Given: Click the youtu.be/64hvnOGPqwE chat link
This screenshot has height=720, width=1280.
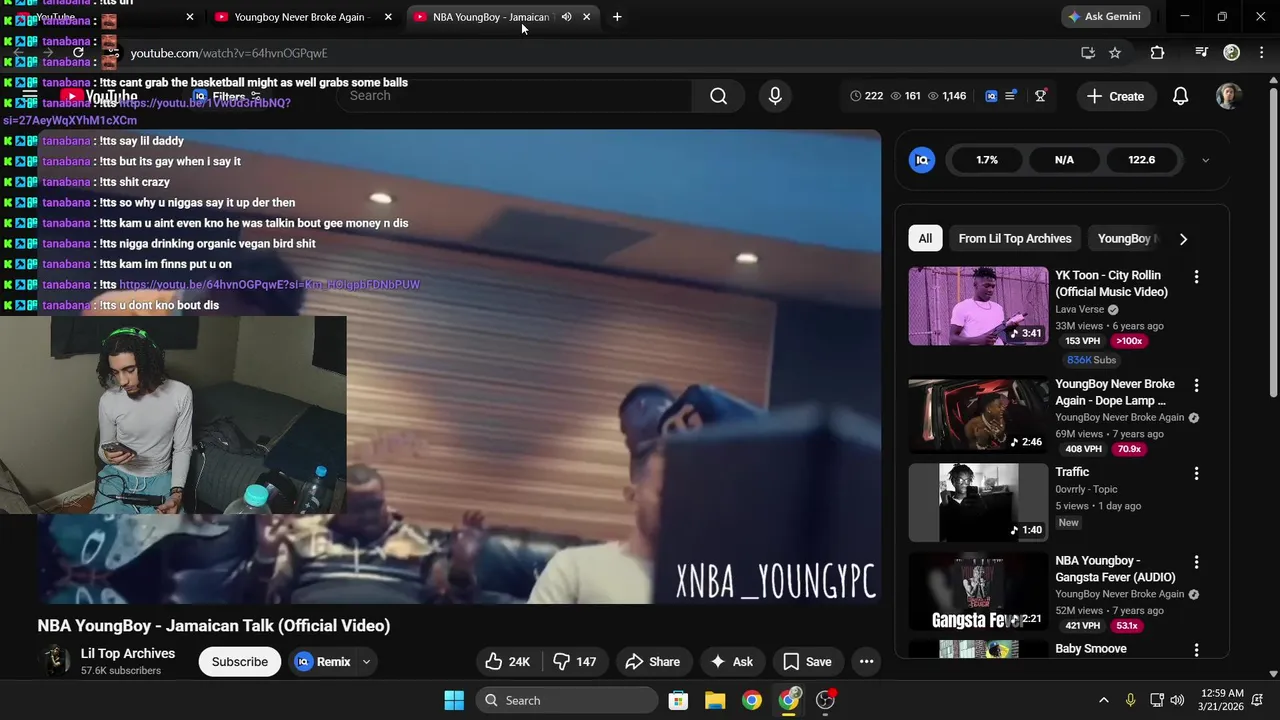Looking at the screenshot, I should coord(270,285).
